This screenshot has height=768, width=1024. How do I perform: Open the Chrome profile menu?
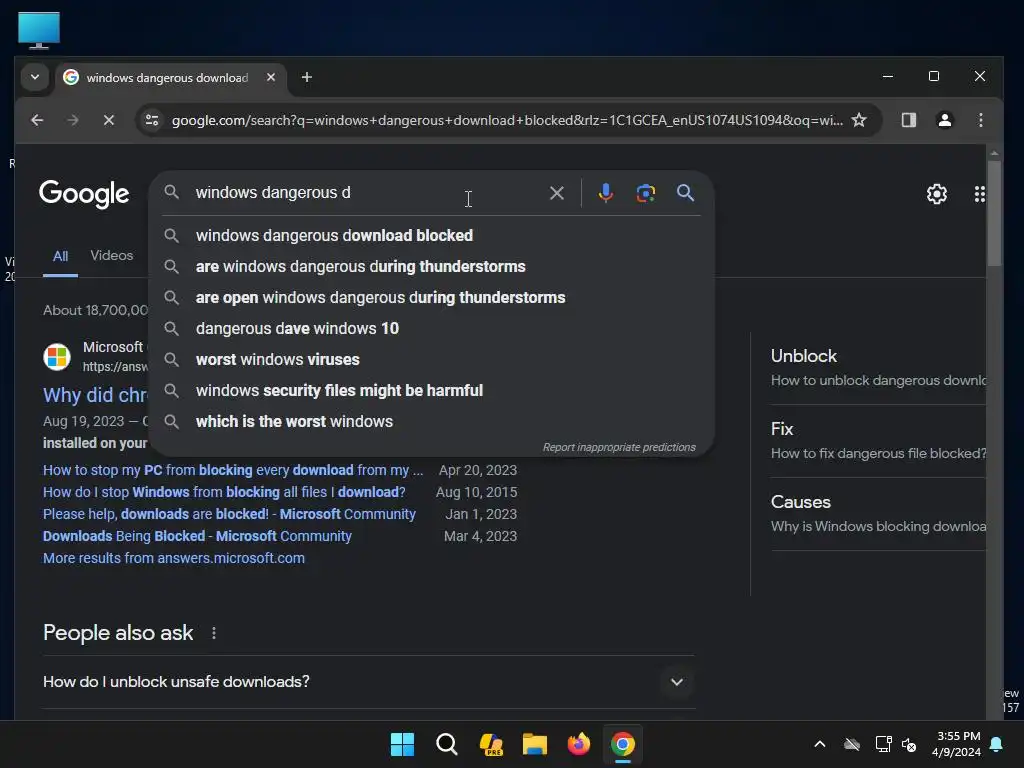944,120
